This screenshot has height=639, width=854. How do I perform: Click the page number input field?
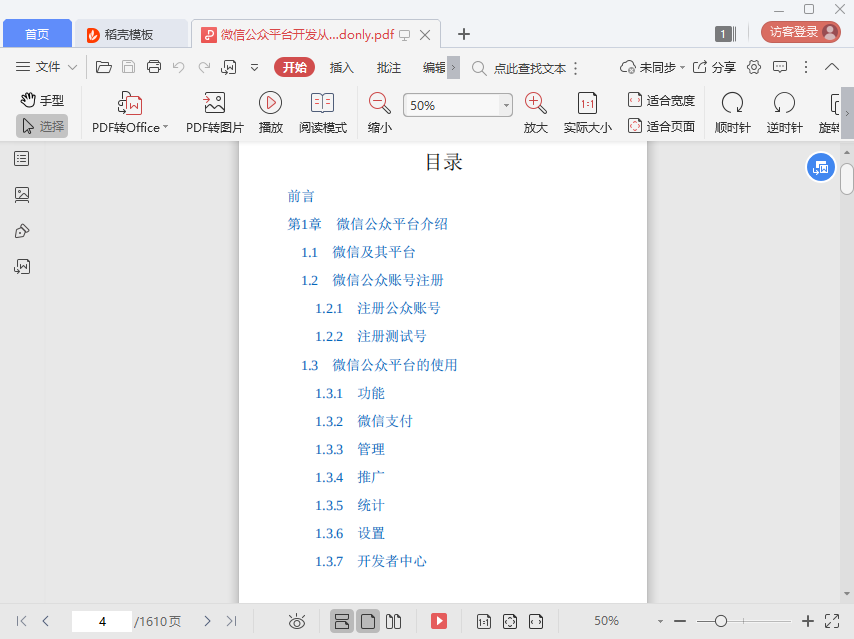[x=102, y=621]
